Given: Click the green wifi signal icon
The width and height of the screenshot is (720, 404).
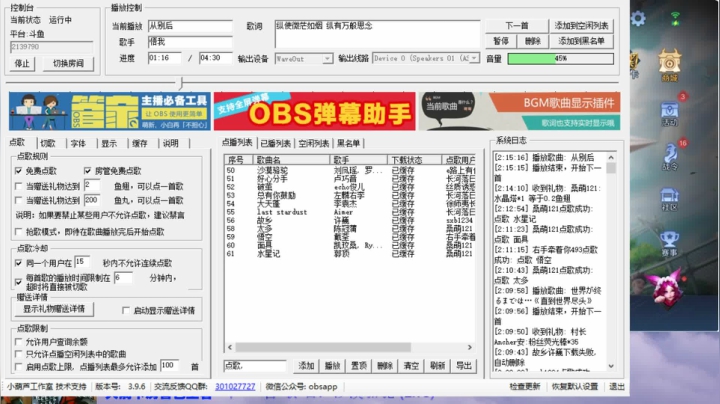Looking at the screenshot, I should click(675, 19).
